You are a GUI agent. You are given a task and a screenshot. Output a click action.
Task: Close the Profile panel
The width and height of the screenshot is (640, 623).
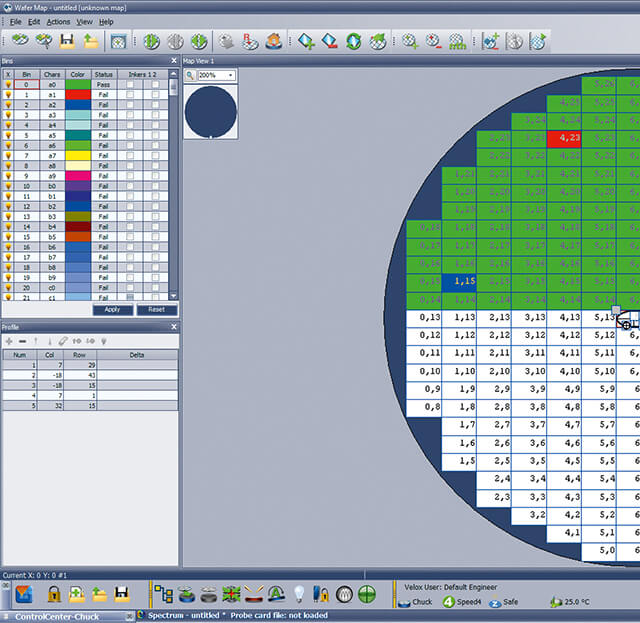(174, 327)
